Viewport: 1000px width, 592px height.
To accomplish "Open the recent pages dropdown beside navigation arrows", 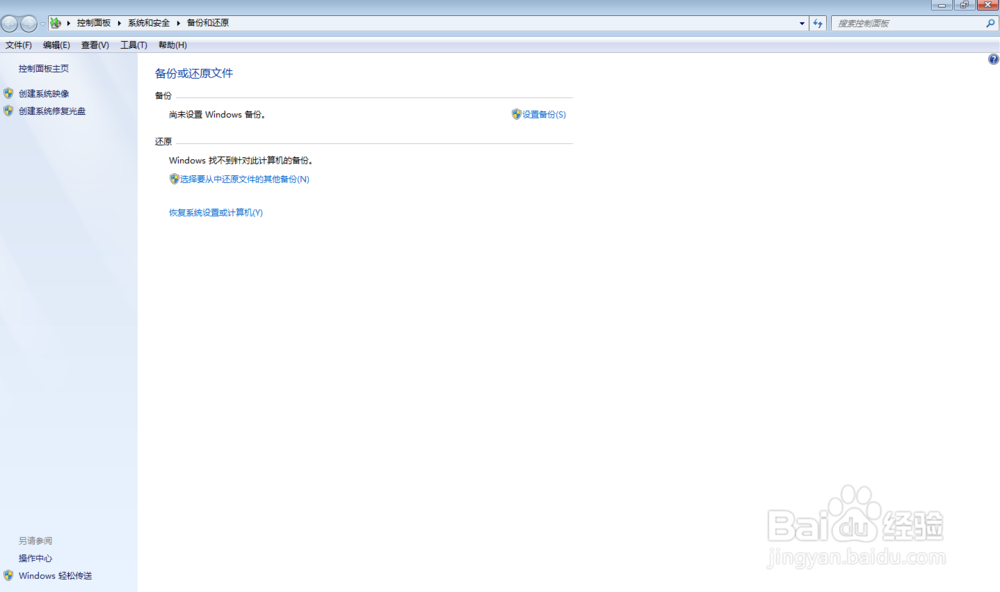I will pos(42,24).
